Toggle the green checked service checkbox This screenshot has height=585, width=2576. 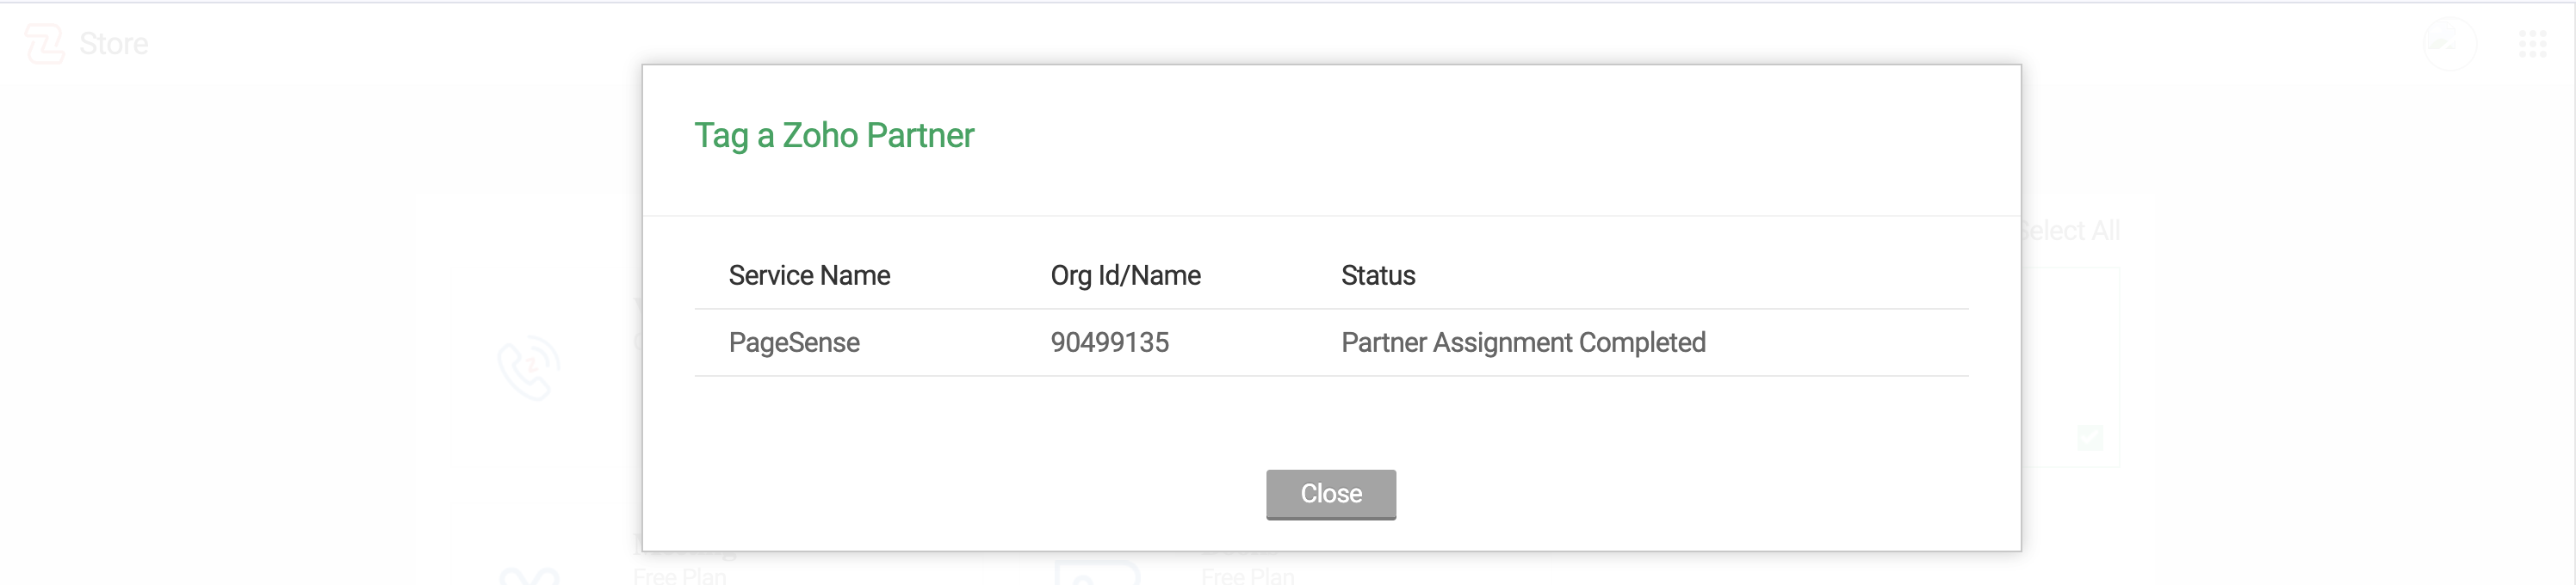2089,437
